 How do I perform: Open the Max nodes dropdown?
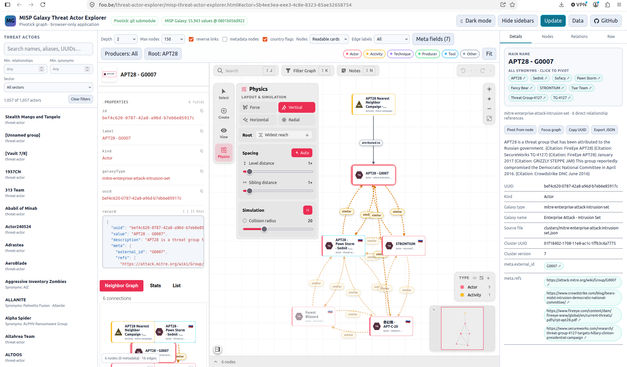pos(173,39)
